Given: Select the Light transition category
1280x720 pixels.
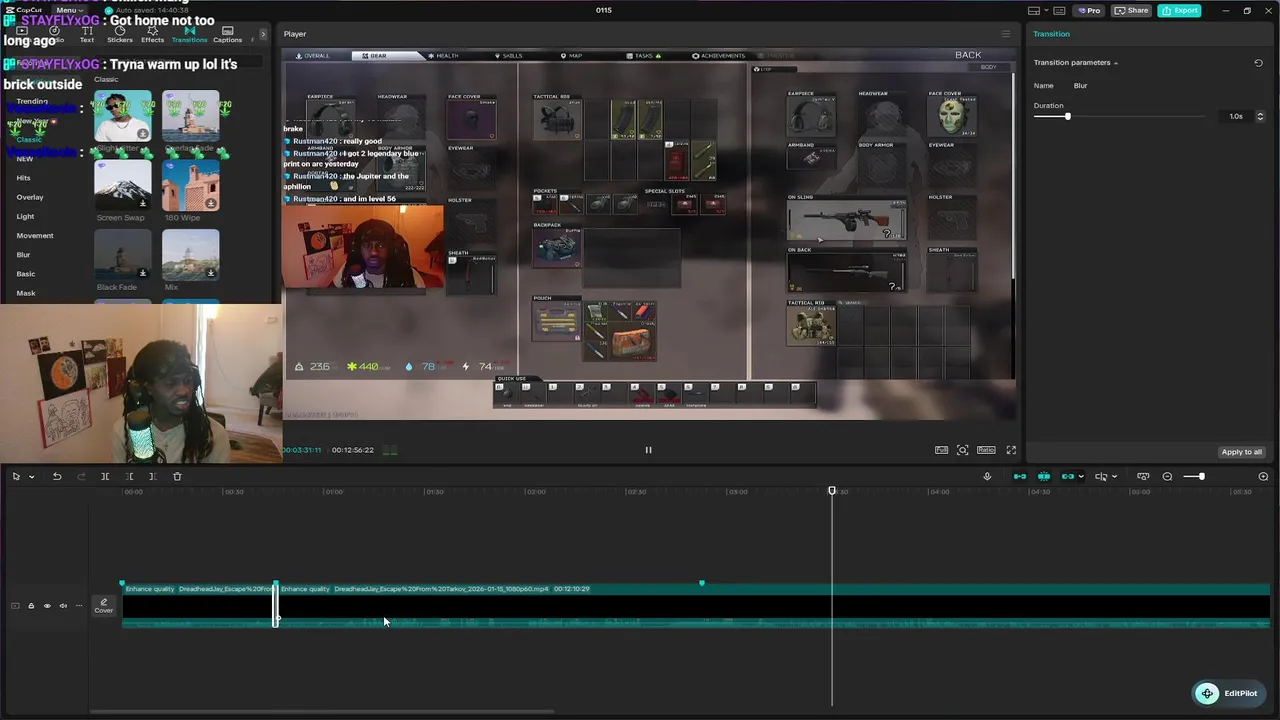Looking at the screenshot, I should coord(25,216).
